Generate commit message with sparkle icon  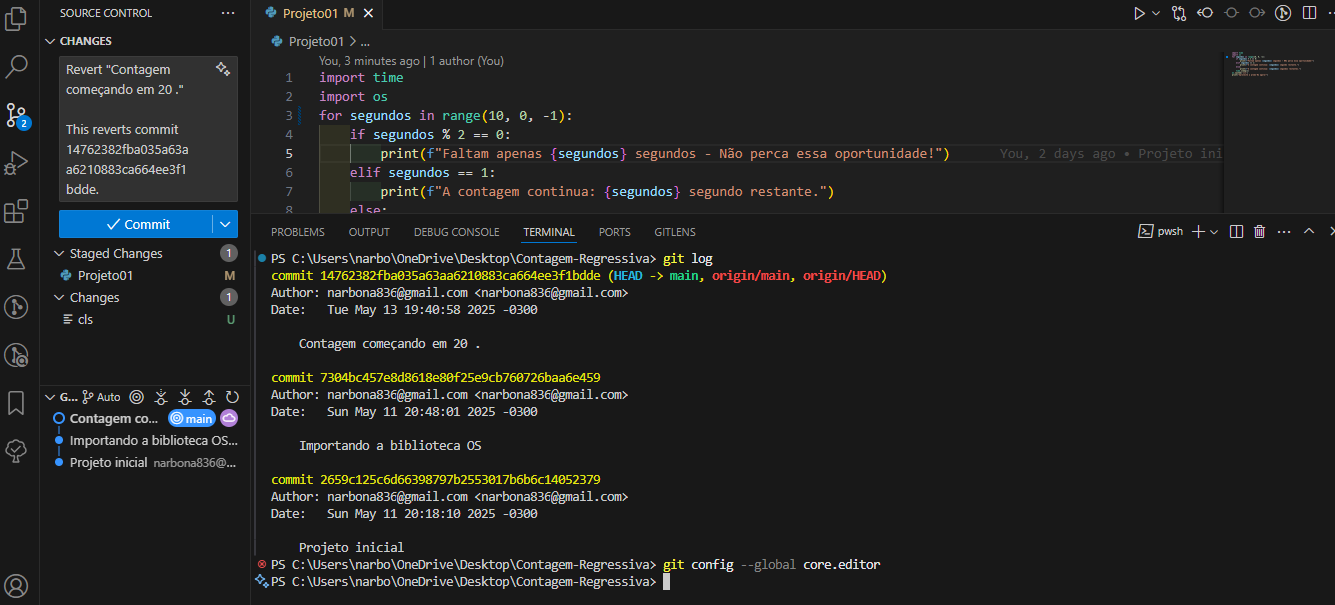pos(223,69)
